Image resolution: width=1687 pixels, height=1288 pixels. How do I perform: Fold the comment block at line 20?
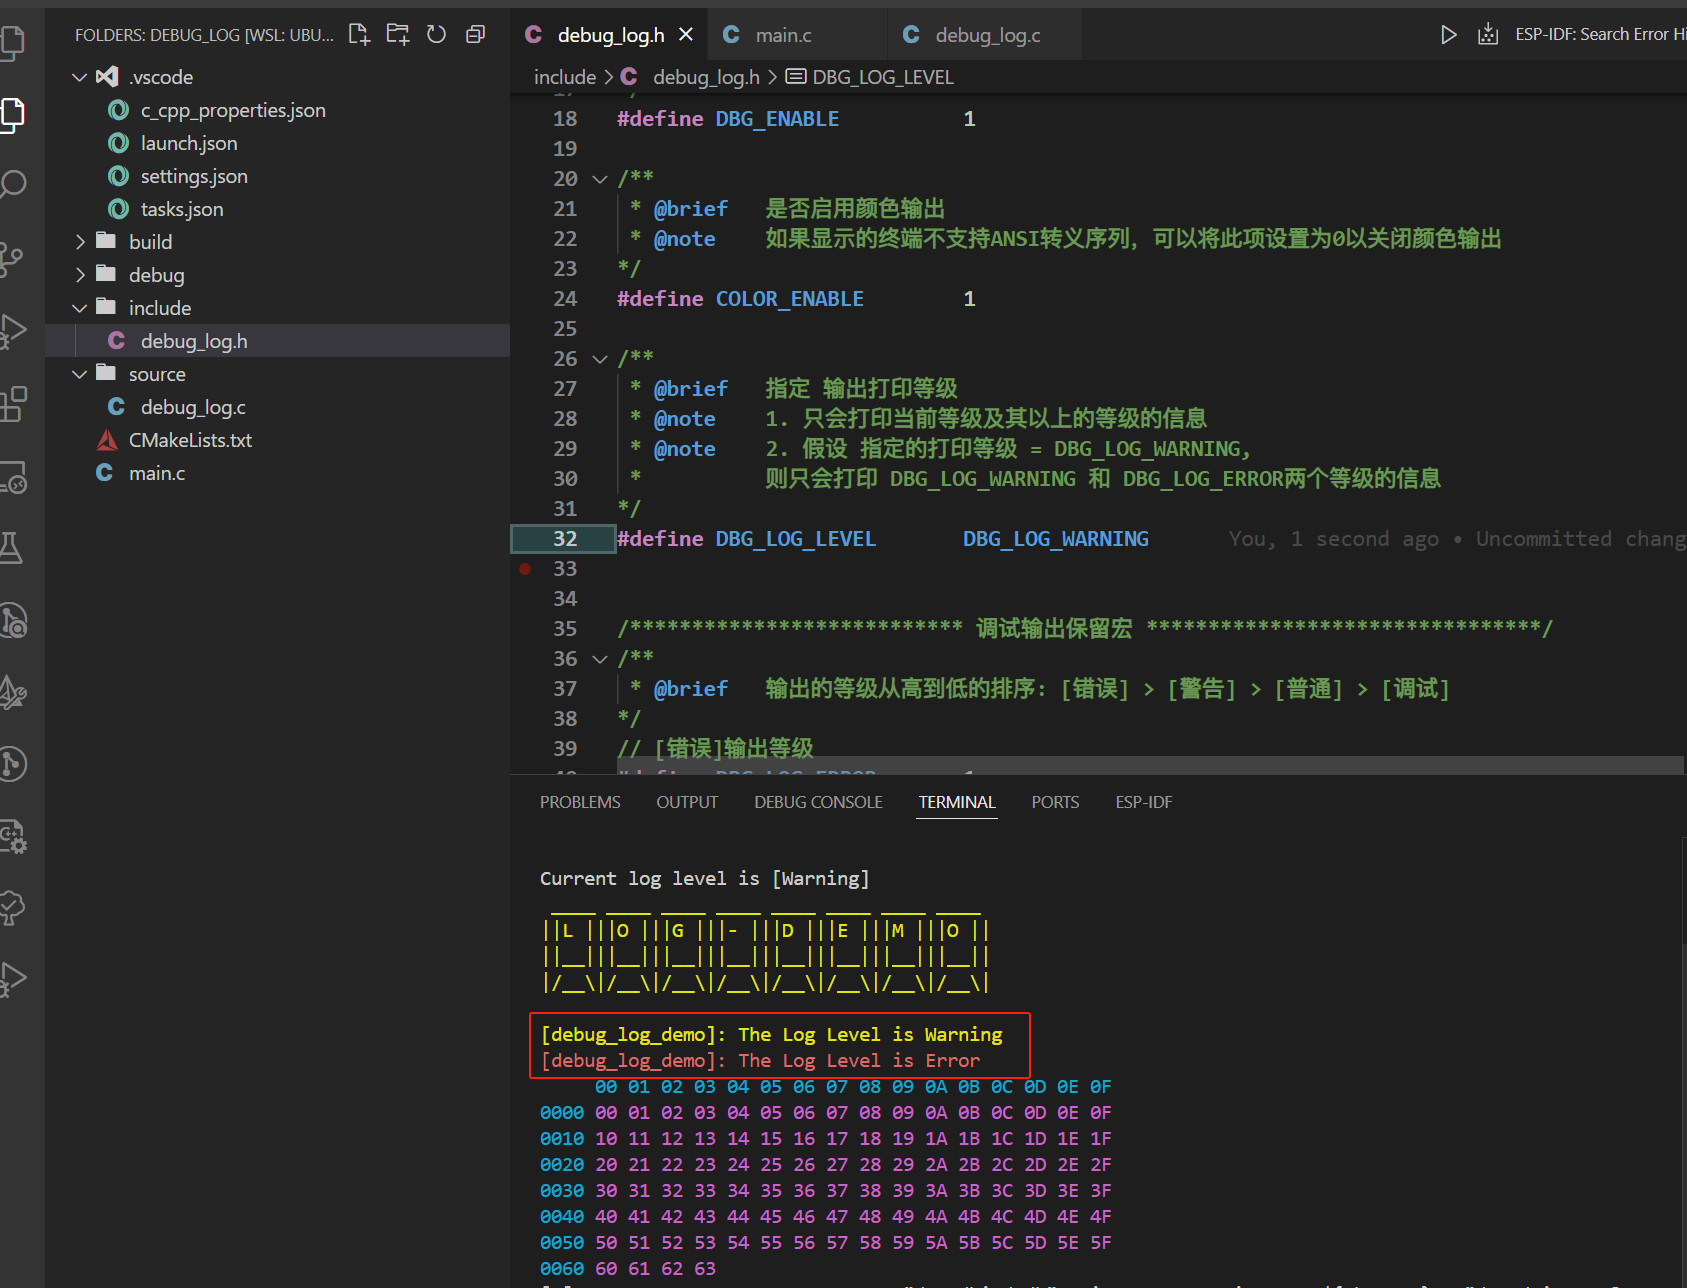(600, 179)
